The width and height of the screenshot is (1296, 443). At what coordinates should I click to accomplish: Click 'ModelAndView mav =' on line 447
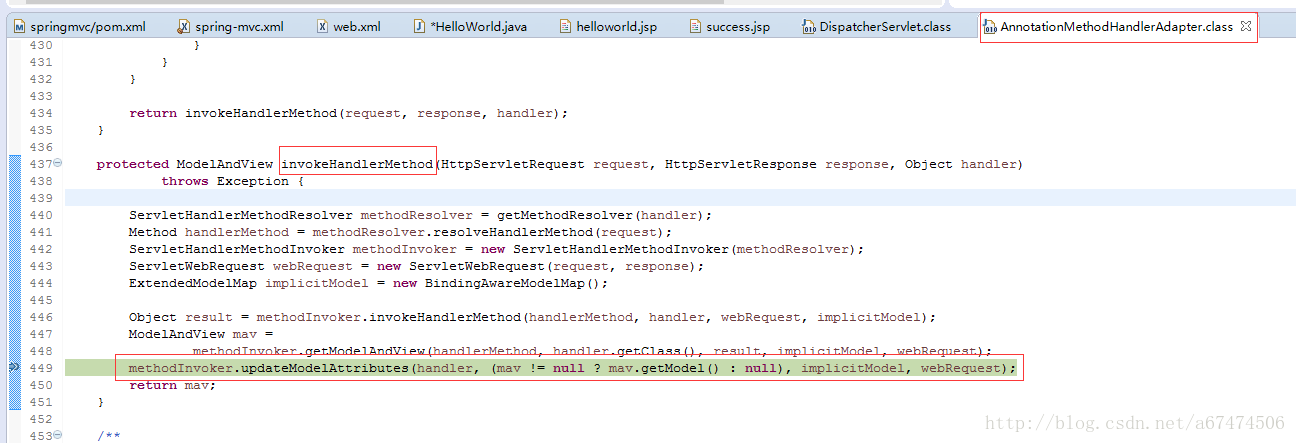(x=201, y=334)
